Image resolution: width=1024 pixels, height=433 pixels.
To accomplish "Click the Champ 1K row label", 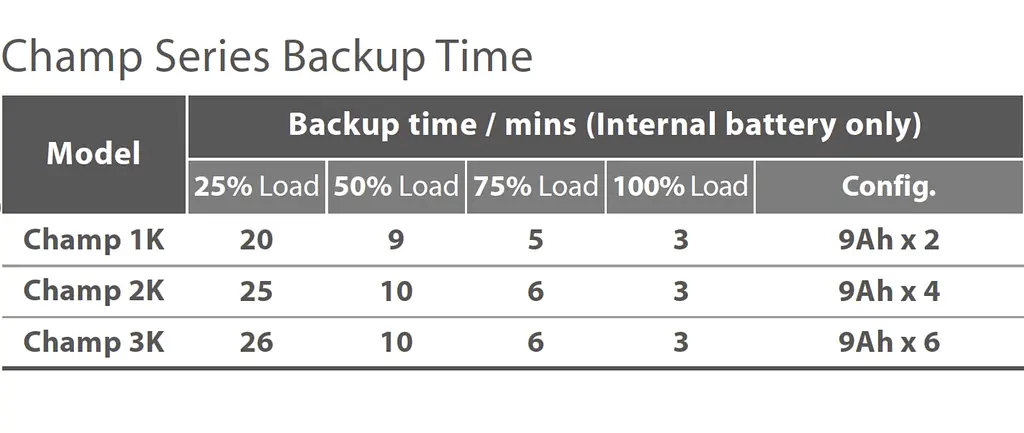I will 93,240.
